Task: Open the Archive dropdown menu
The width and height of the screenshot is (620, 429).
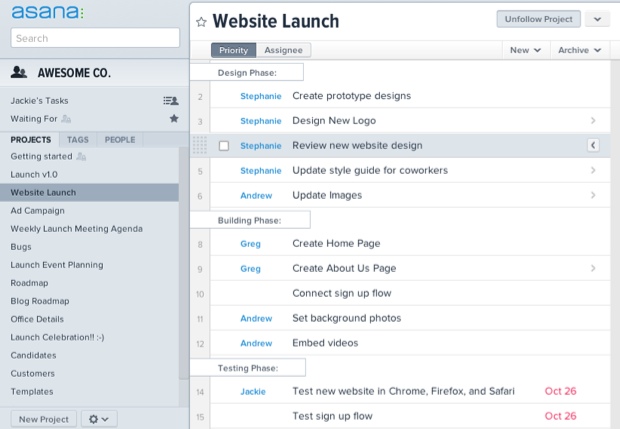Action: point(579,50)
